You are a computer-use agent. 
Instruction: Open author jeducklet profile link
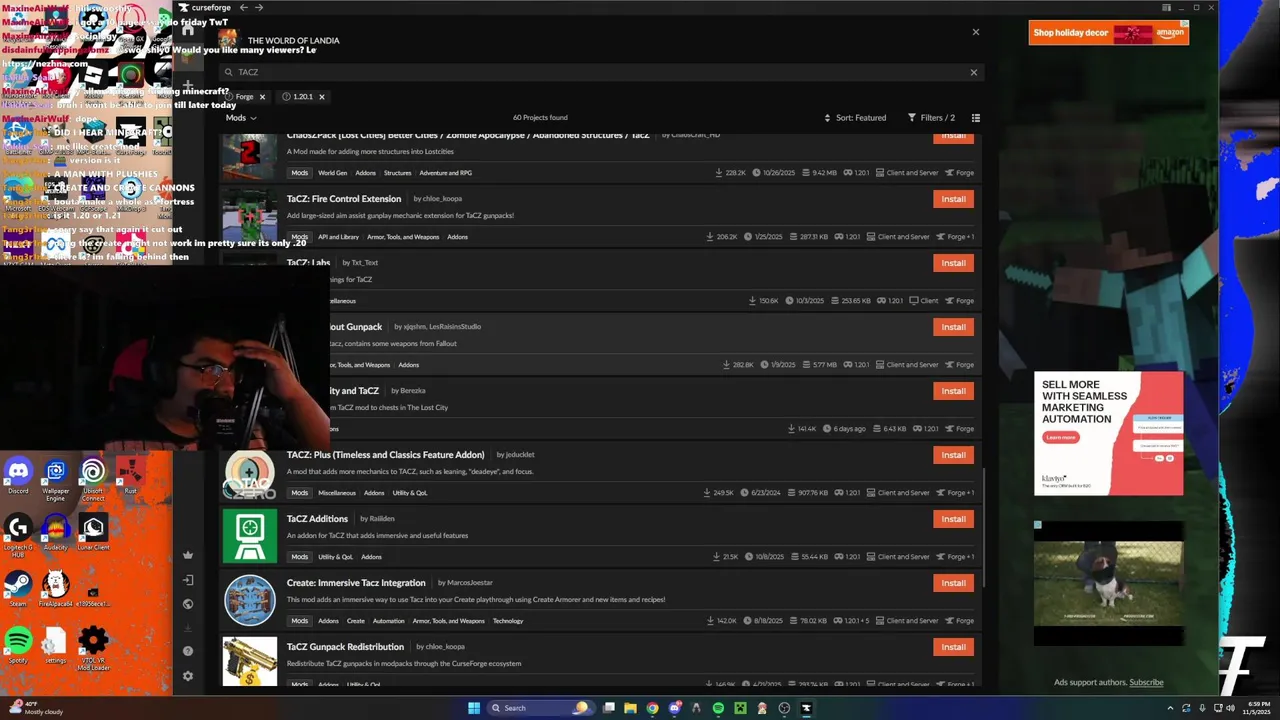tap(520, 455)
